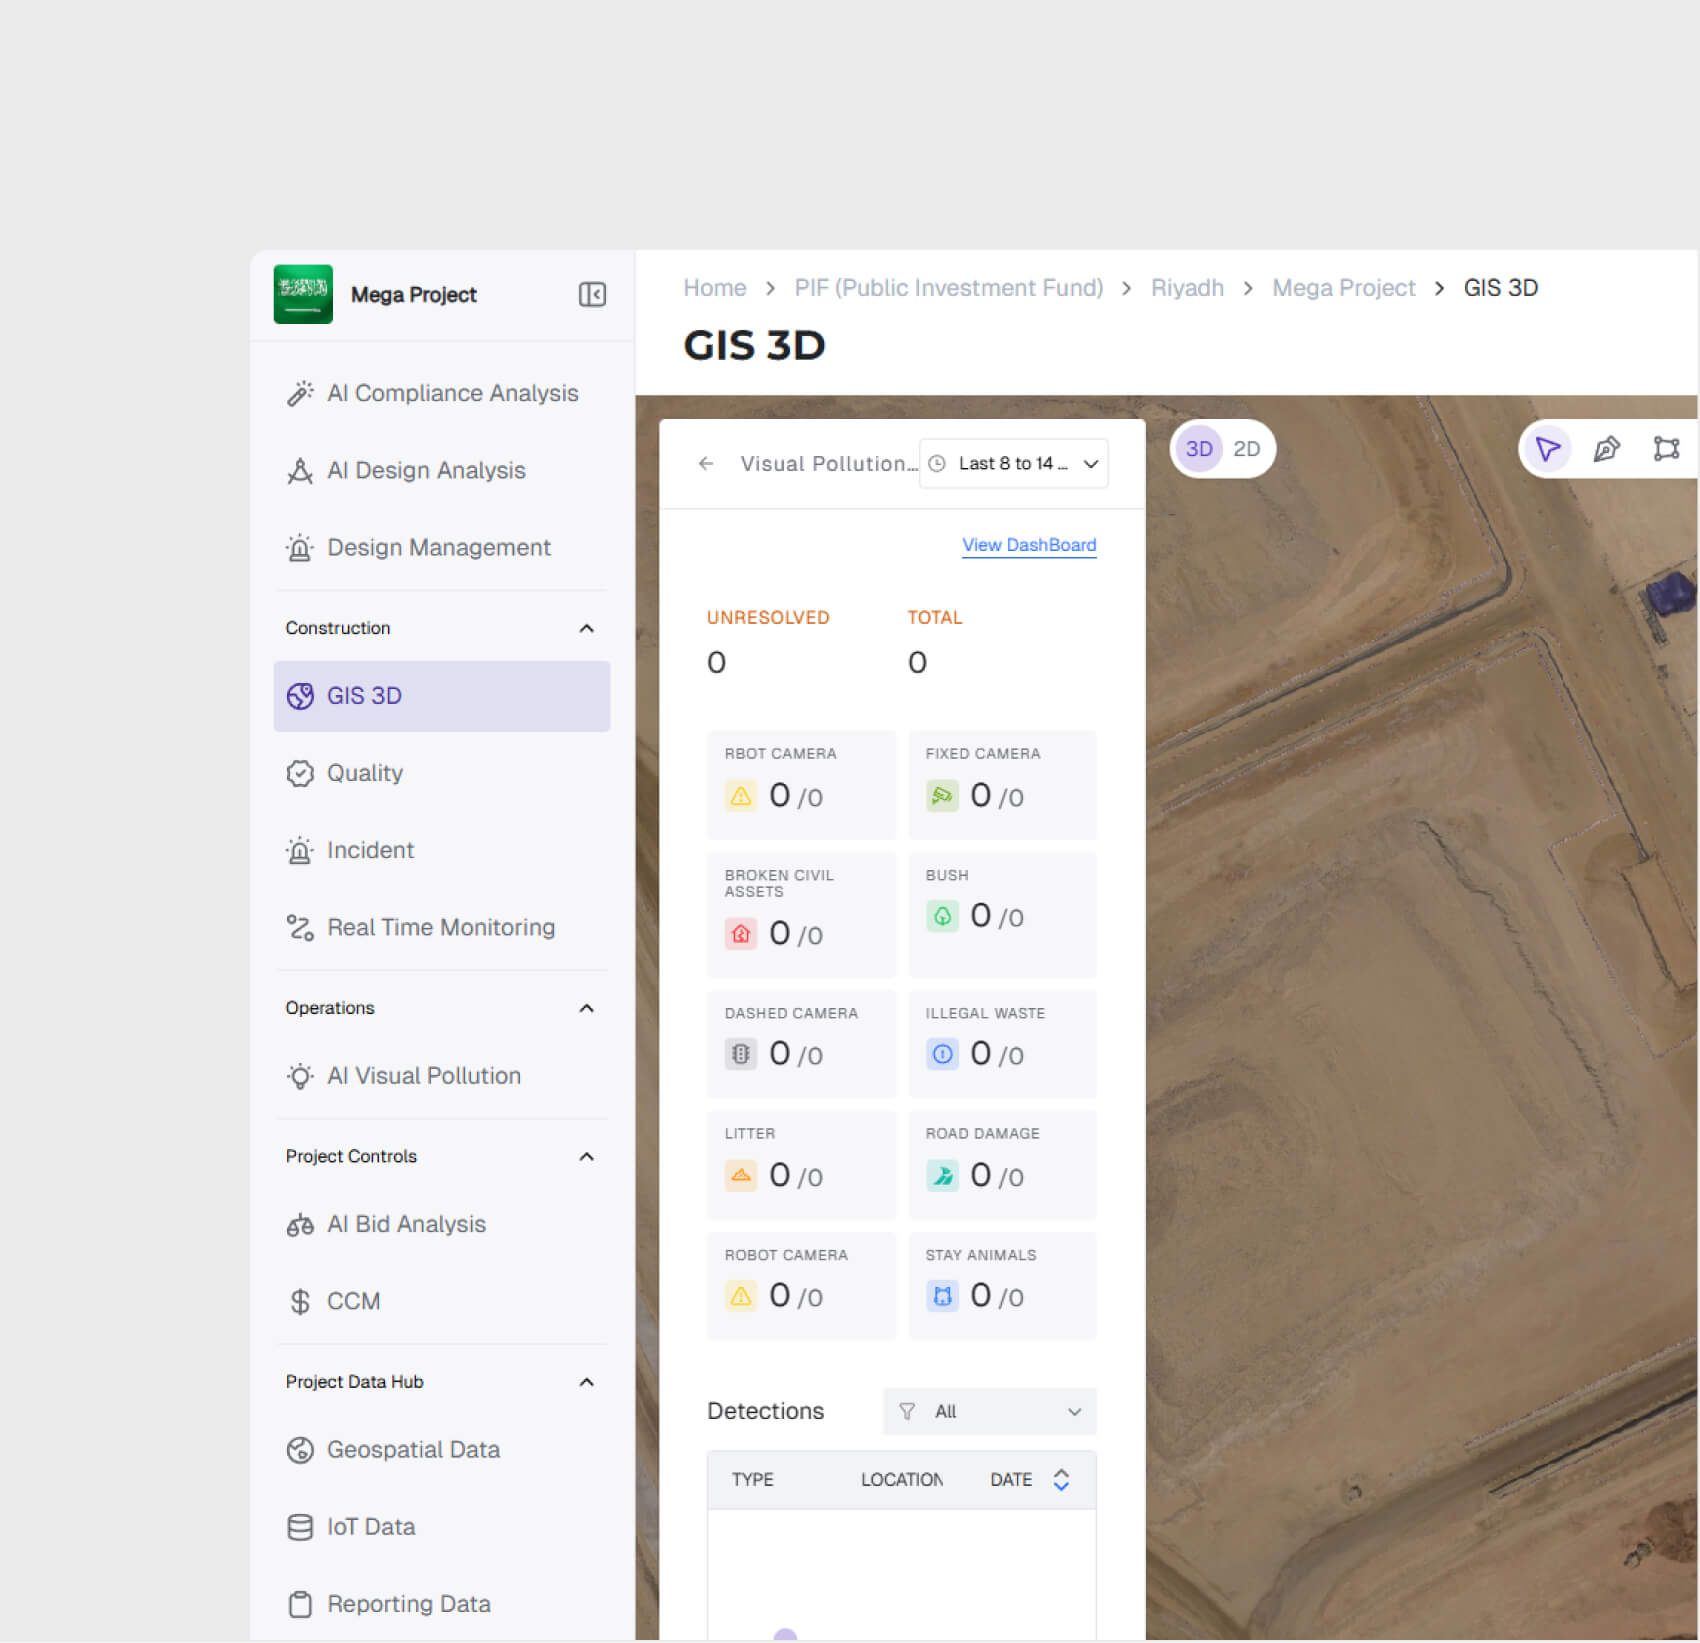
Task: Go to Home via the breadcrumb
Action: (714, 287)
